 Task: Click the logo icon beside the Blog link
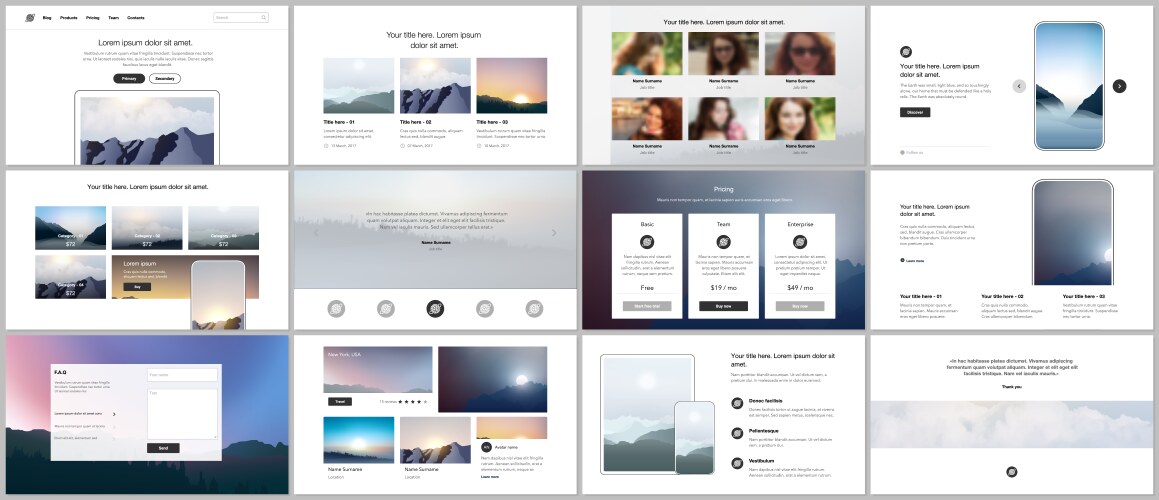click(x=29, y=18)
